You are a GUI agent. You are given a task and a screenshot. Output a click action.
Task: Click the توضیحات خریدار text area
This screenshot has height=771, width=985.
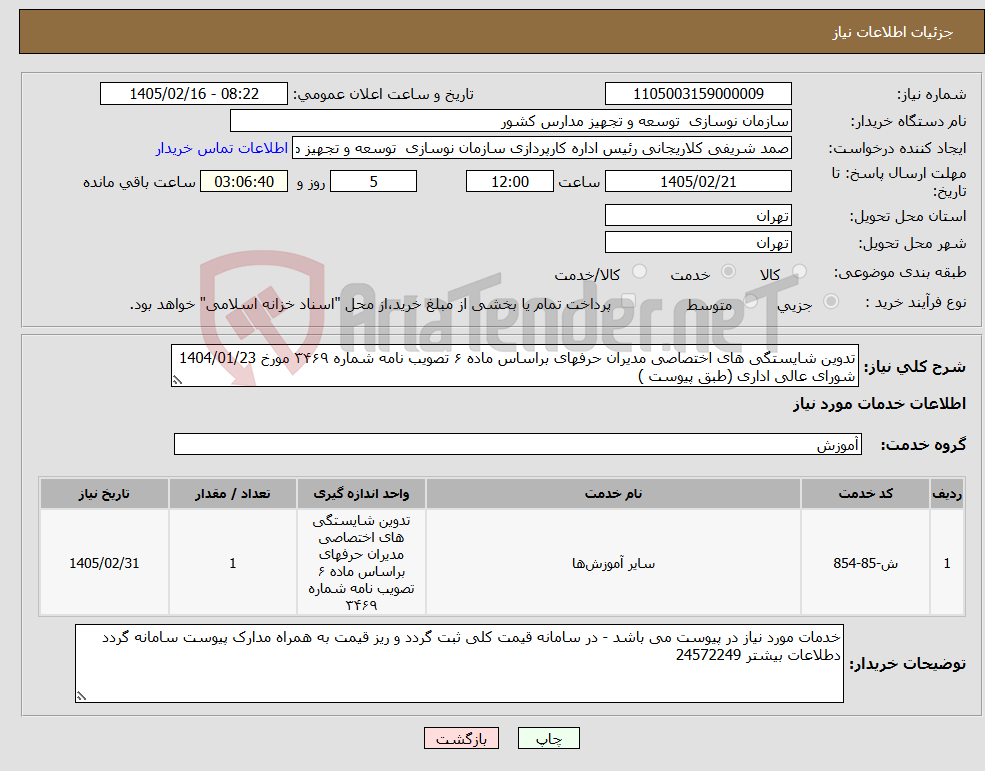(x=459, y=664)
